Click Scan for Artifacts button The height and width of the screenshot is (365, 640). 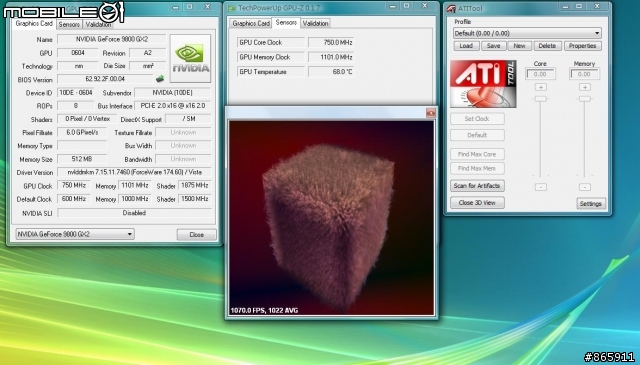[477, 186]
